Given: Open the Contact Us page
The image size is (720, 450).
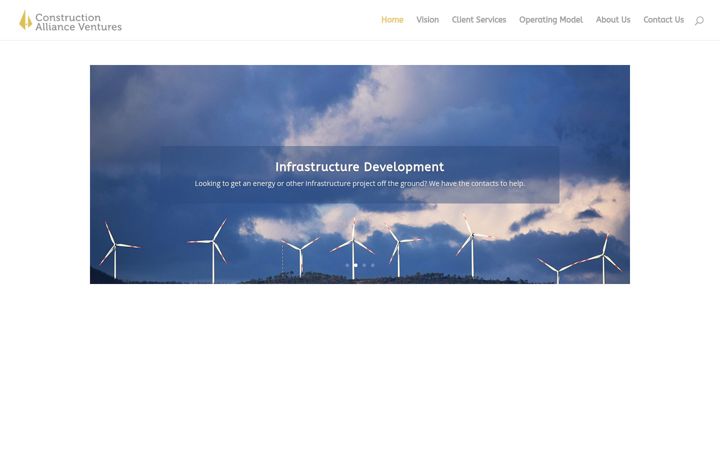Looking at the screenshot, I should point(664,20).
